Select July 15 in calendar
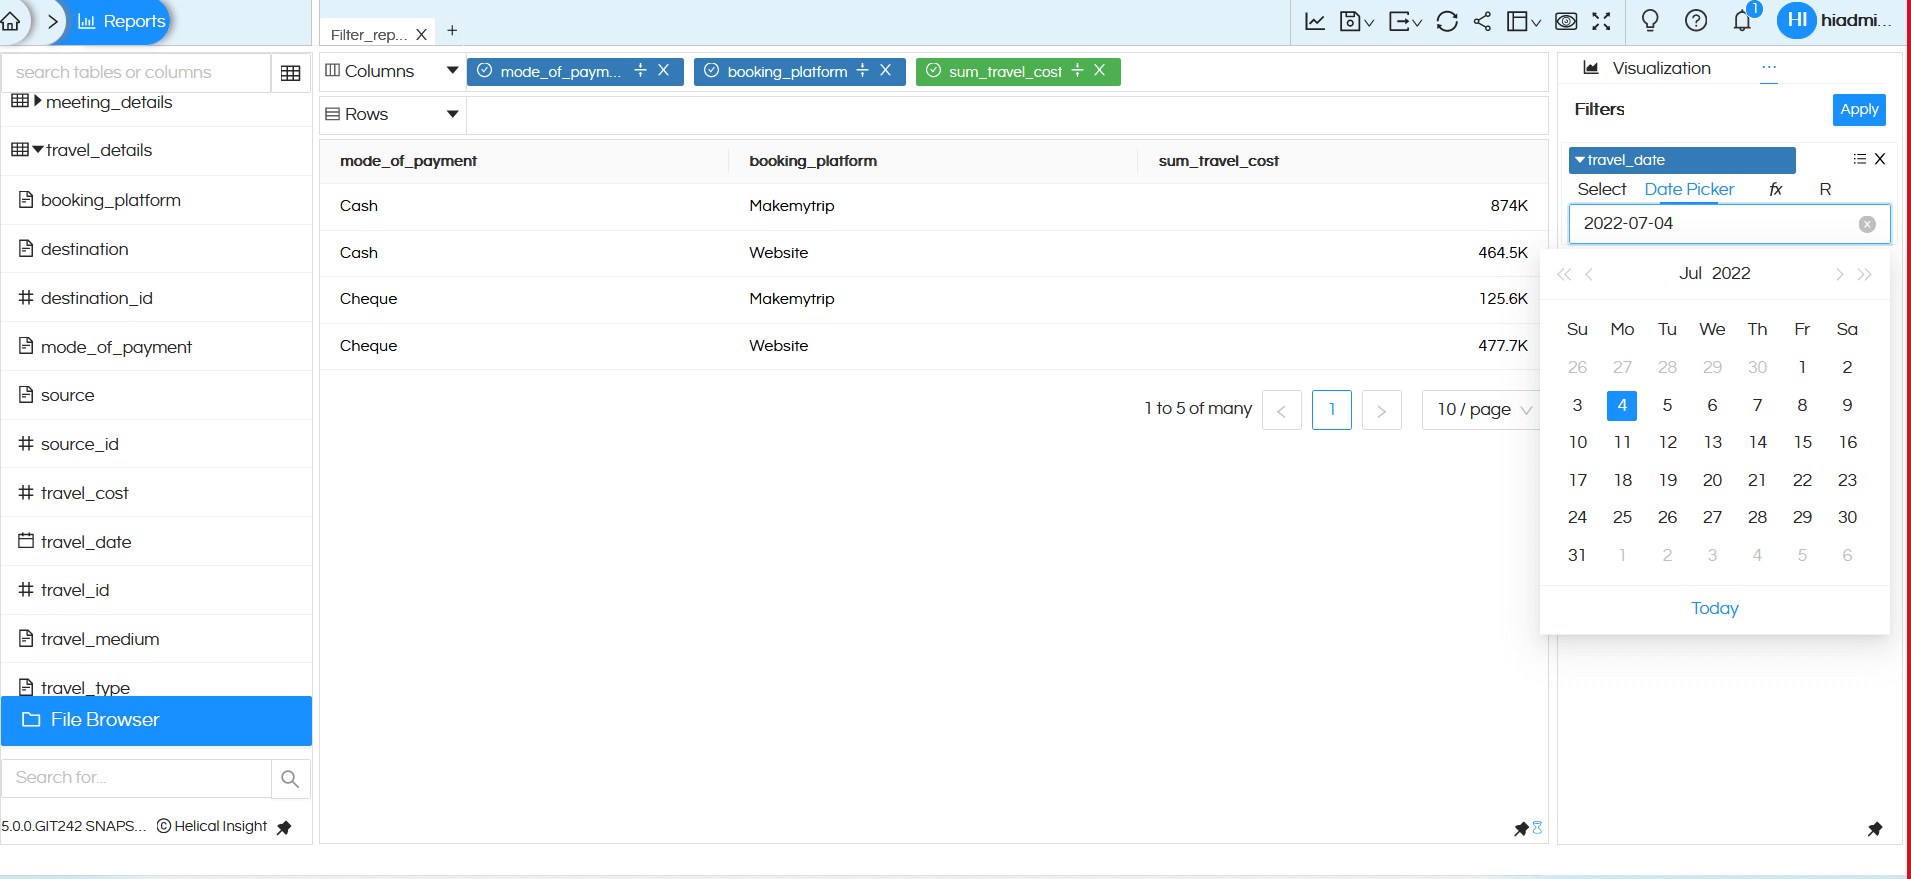1911x879 pixels. (x=1802, y=443)
